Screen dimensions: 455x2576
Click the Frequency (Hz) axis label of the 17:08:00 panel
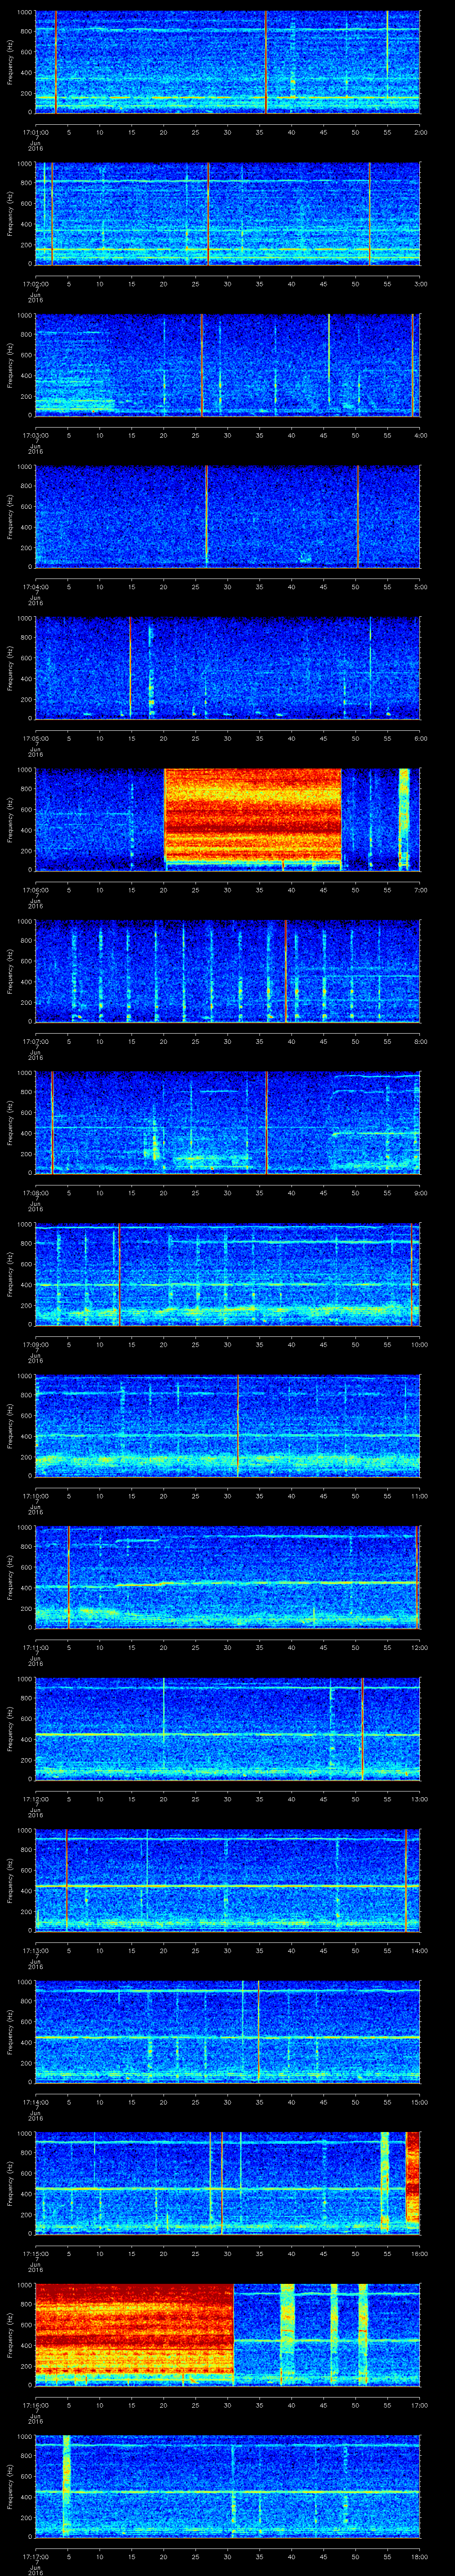click(10, 1123)
